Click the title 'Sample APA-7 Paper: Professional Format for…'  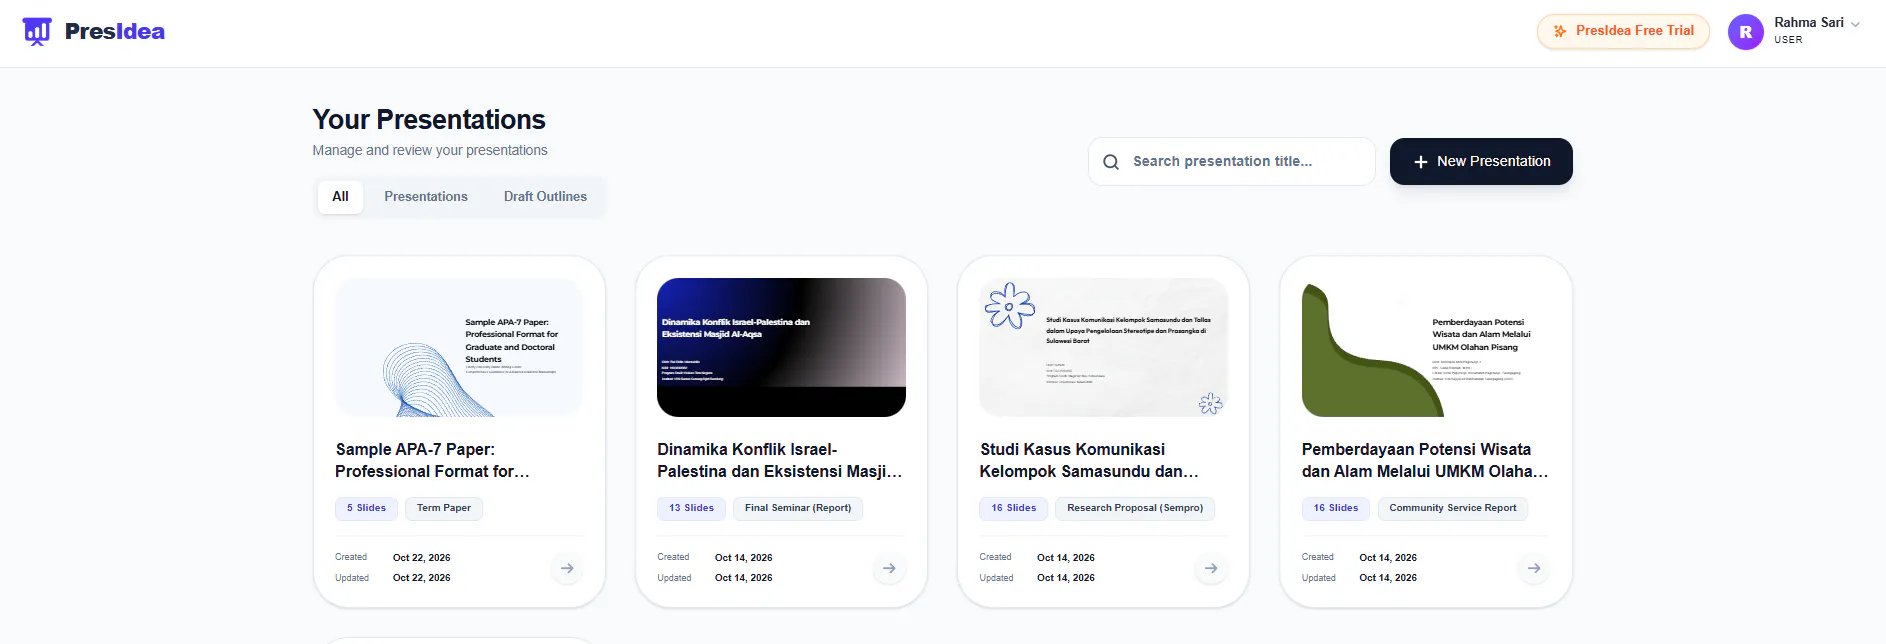pos(432,461)
